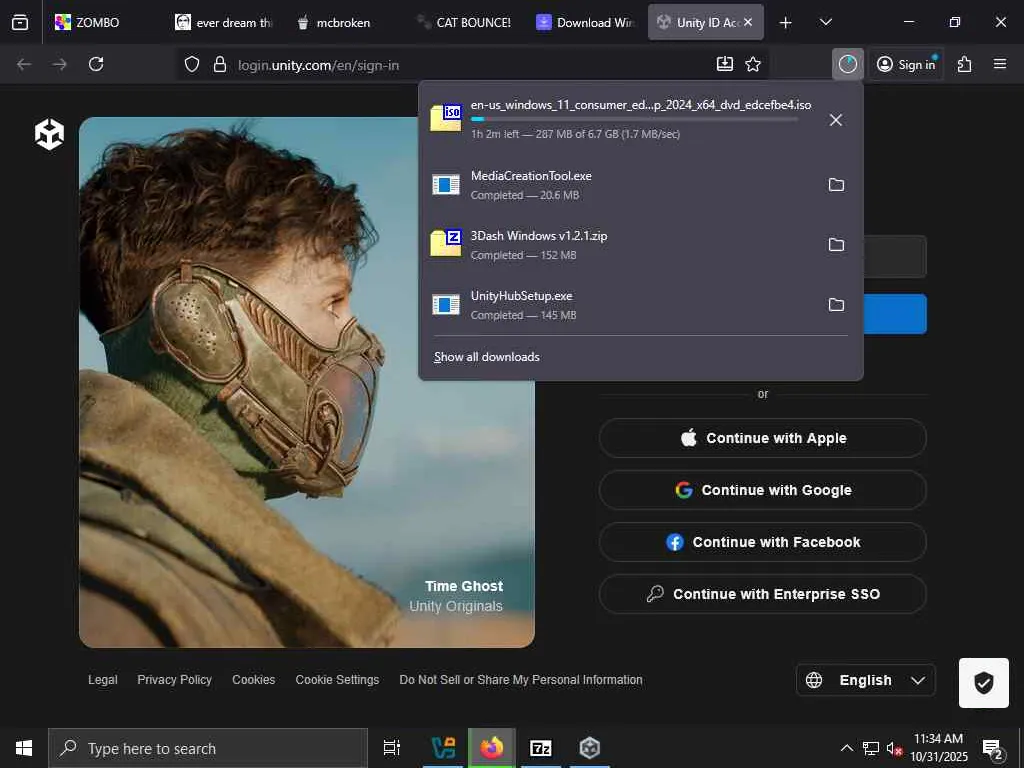Open the Legal footer link
The height and width of the screenshot is (768, 1024).
tap(103, 680)
